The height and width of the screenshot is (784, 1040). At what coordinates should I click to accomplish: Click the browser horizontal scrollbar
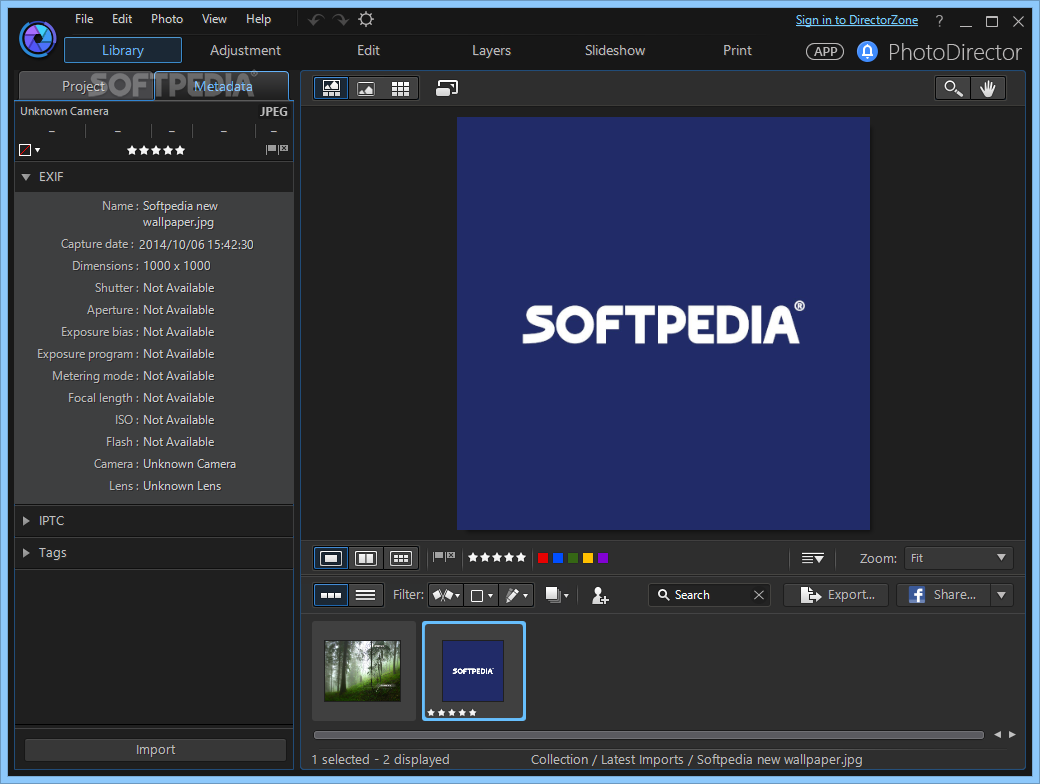click(649, 735)
